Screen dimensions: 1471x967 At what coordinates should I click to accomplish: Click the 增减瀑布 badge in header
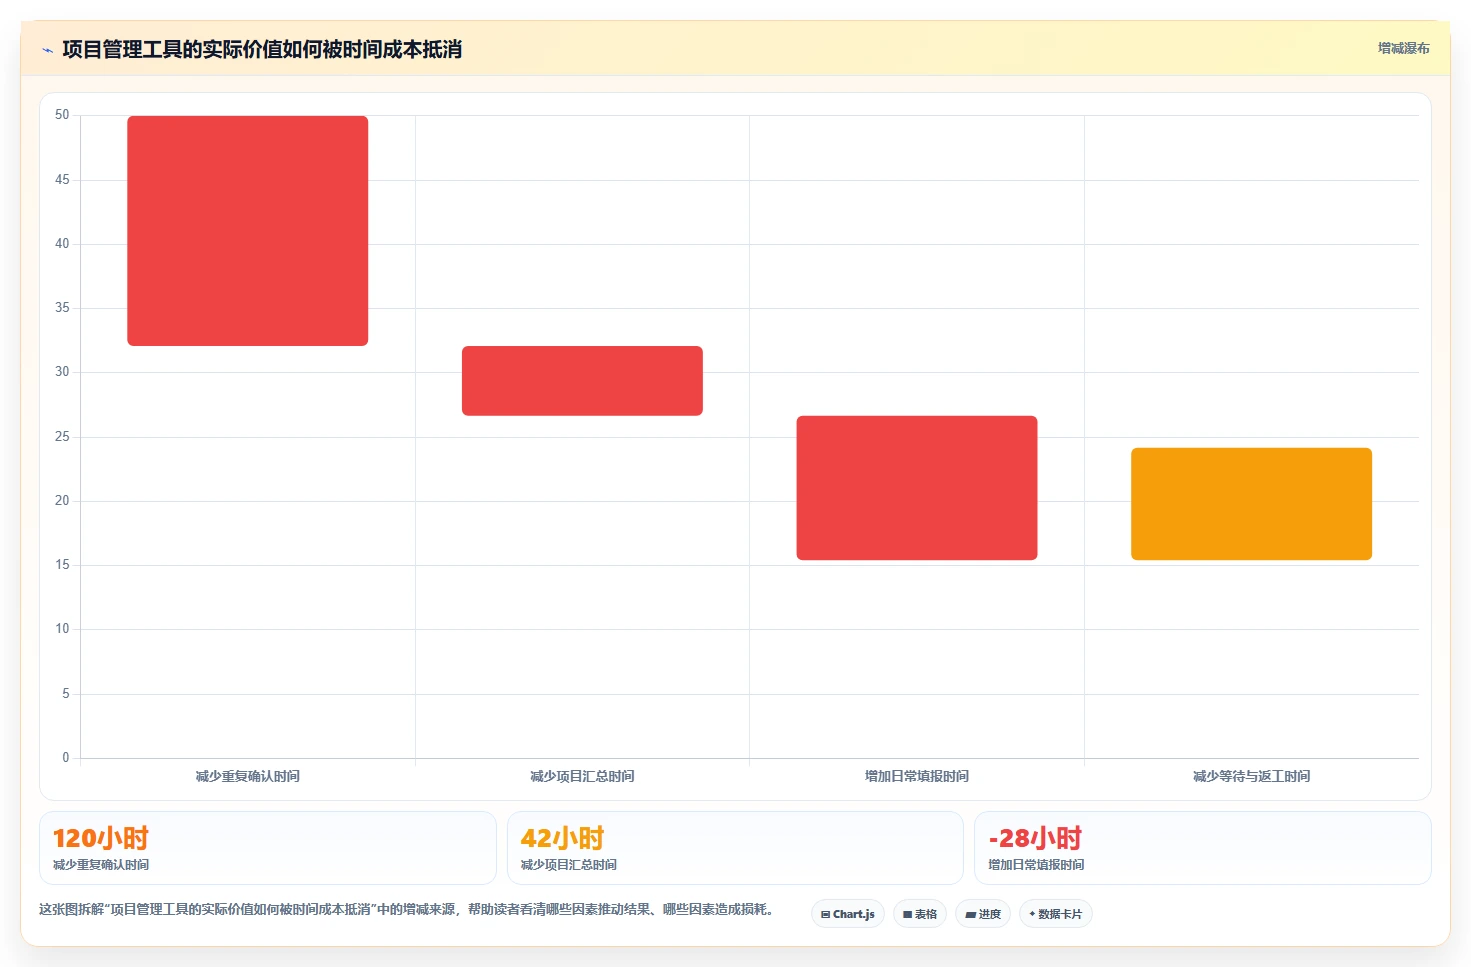point(1403,48)
